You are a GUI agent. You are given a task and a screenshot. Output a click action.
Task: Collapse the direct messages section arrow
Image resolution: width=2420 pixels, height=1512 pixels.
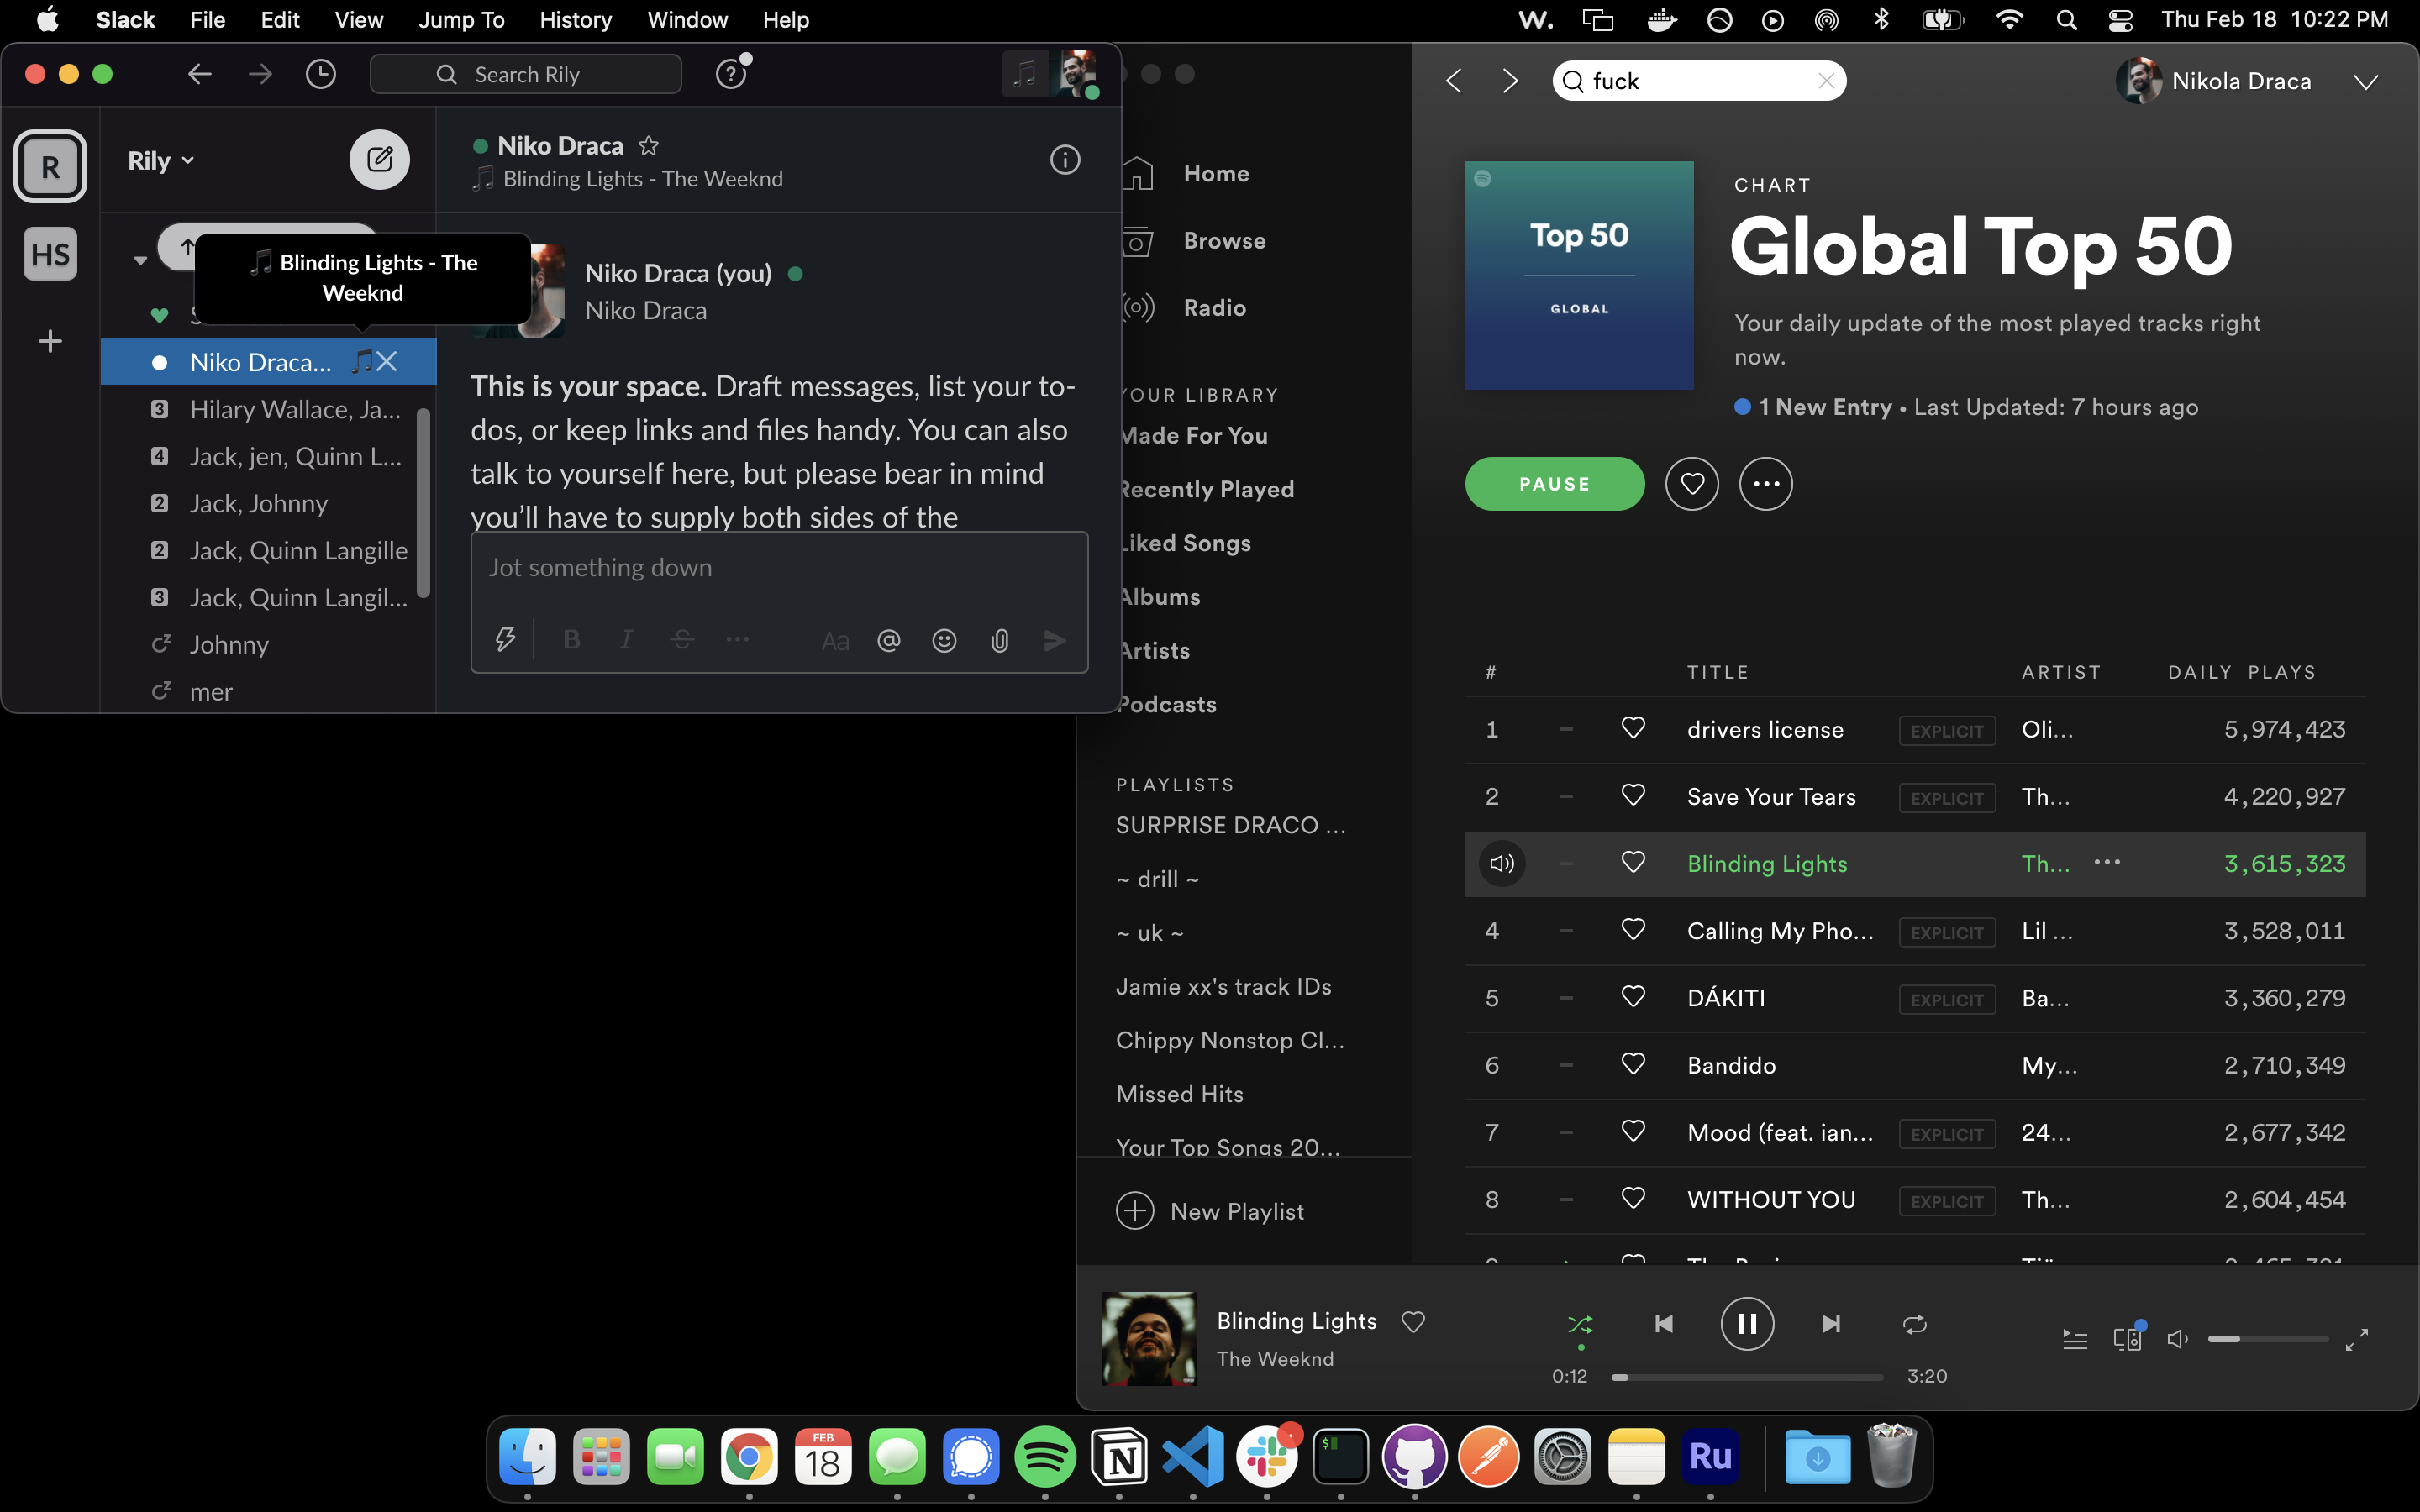tap(140, 261)
